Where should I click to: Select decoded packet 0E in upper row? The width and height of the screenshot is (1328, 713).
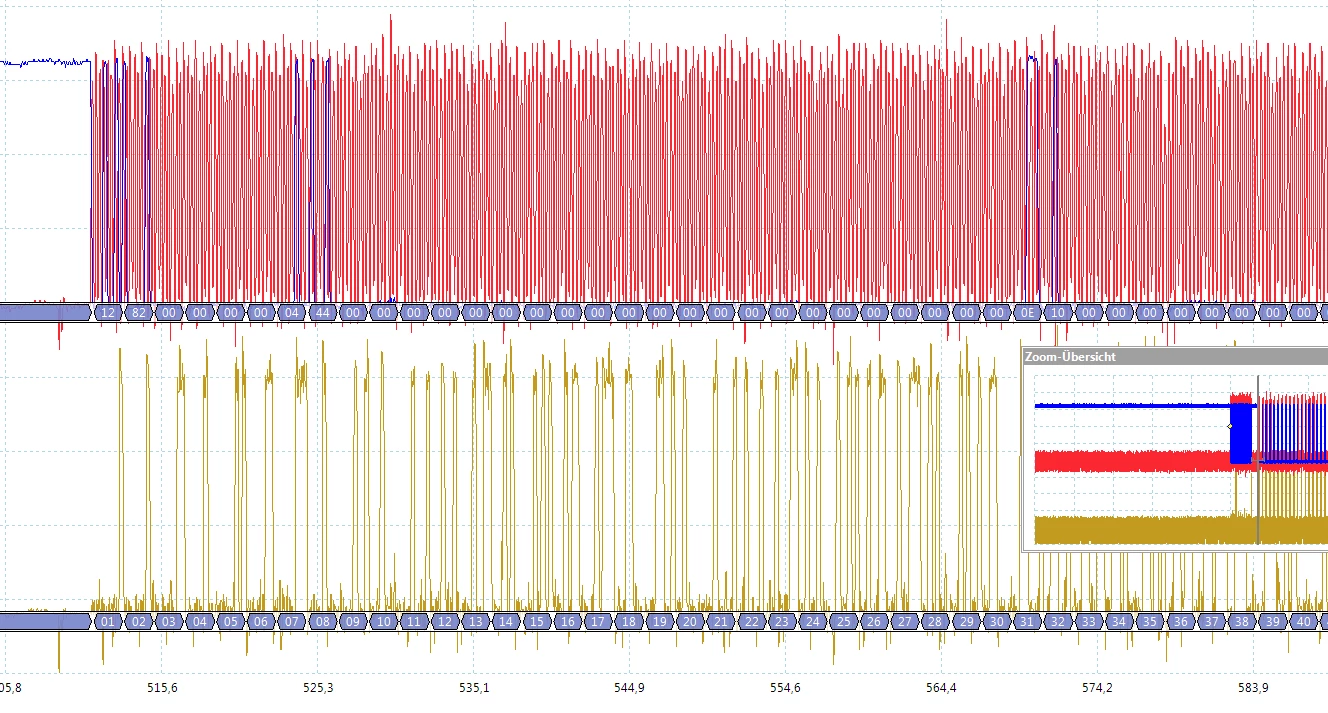click(x=1027, y=313)
